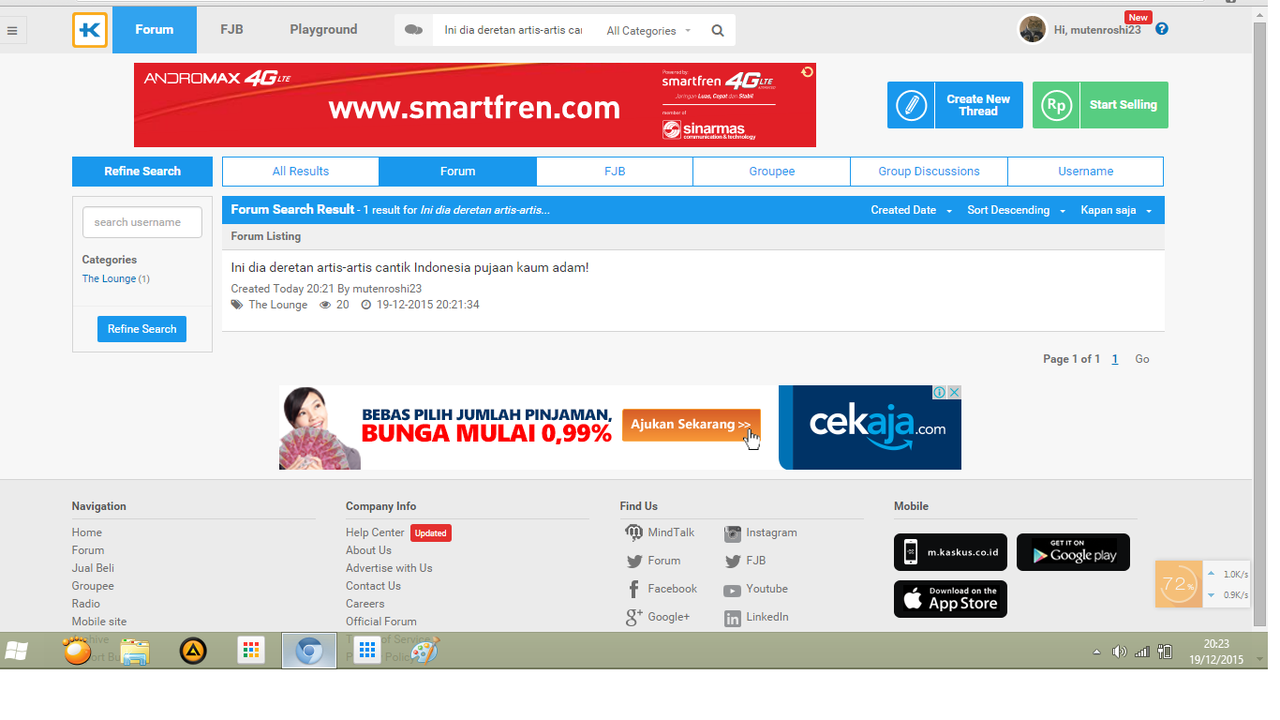Click the m.kaskus.co.id mobile badge
The image size is (1280, 720).
tap(950, 552)
